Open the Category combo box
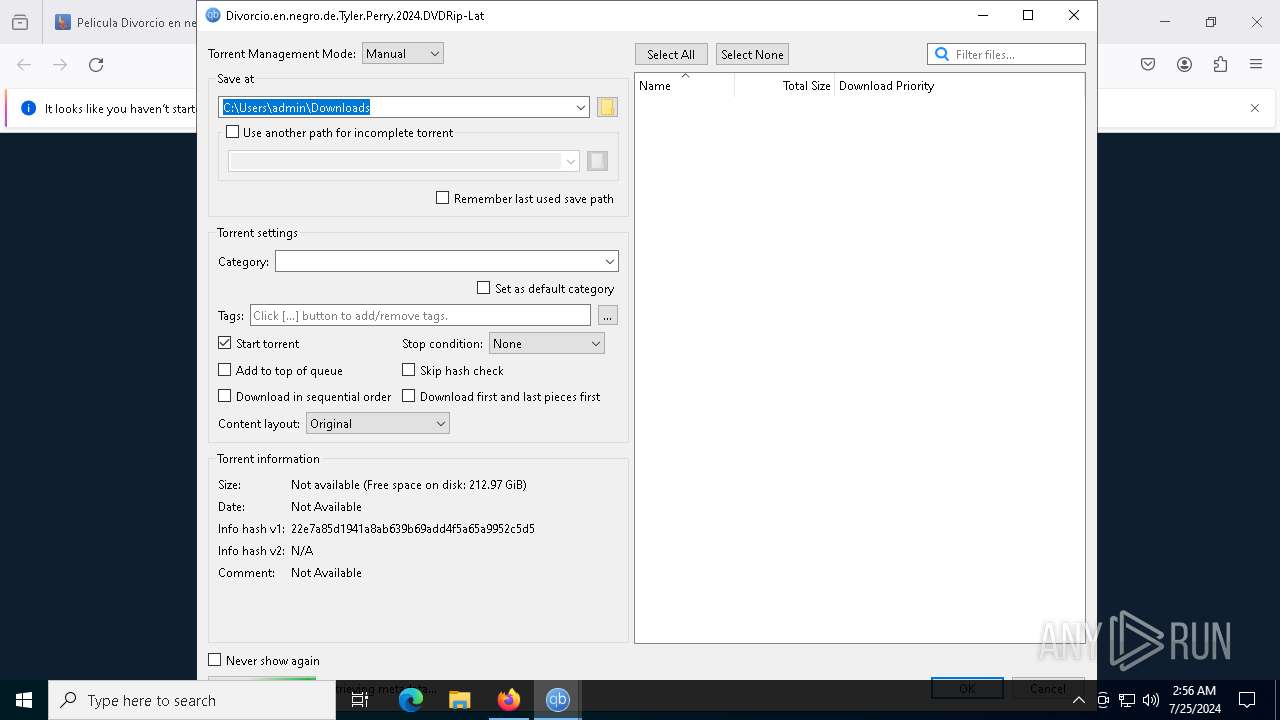 click(447, 261)
